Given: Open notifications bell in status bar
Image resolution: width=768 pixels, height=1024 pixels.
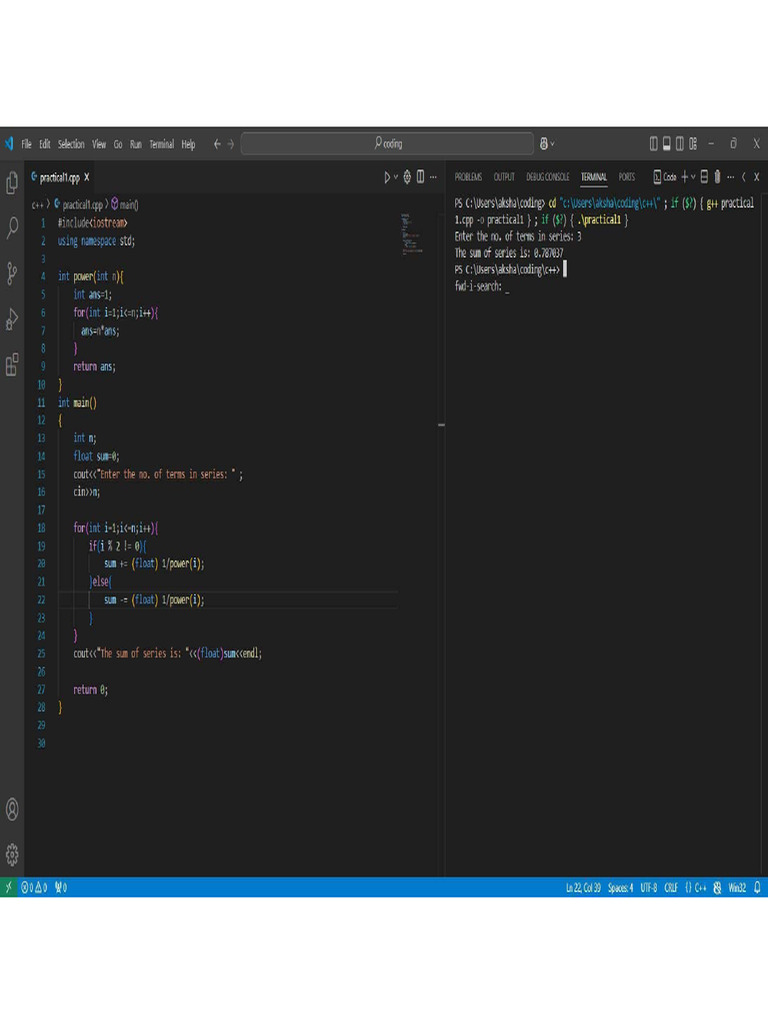Looking at the screenshot, I should tap(758, 887).
